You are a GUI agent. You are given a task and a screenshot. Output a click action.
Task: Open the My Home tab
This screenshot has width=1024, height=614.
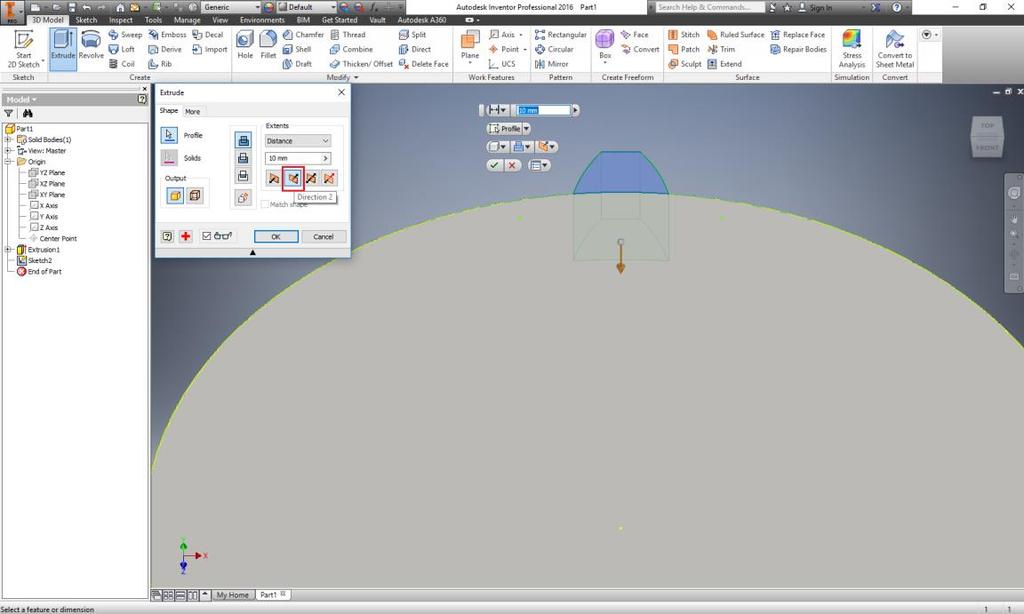tap(232, 595)
